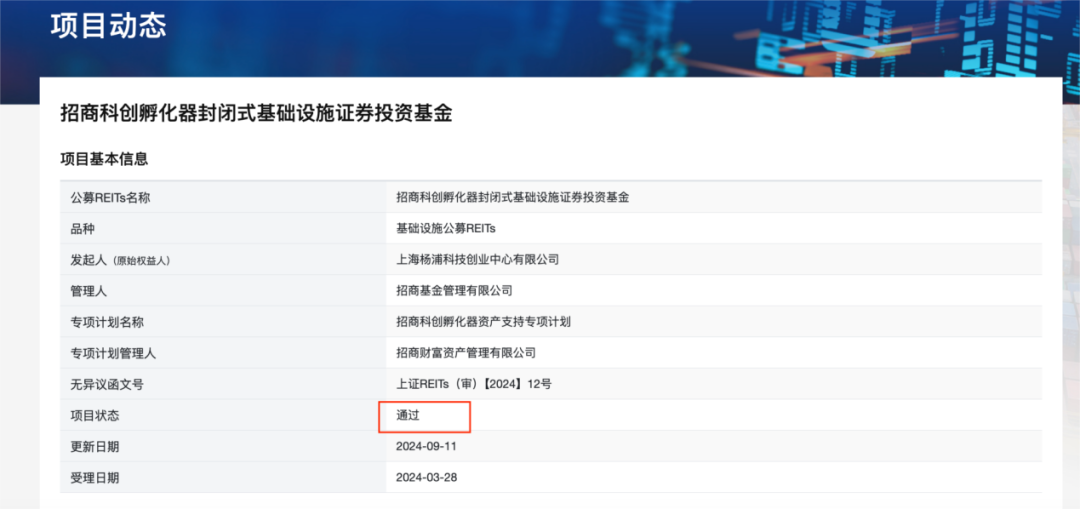Click the 管理人 row label
The image size is (1080, 509).
pyautogui.click(x=88, y=291)
